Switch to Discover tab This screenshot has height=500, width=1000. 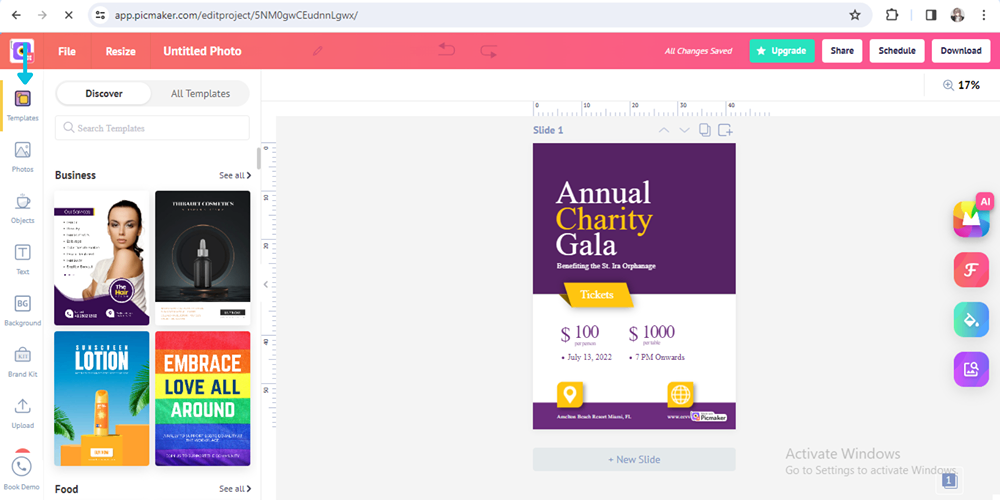coord(104,94)
